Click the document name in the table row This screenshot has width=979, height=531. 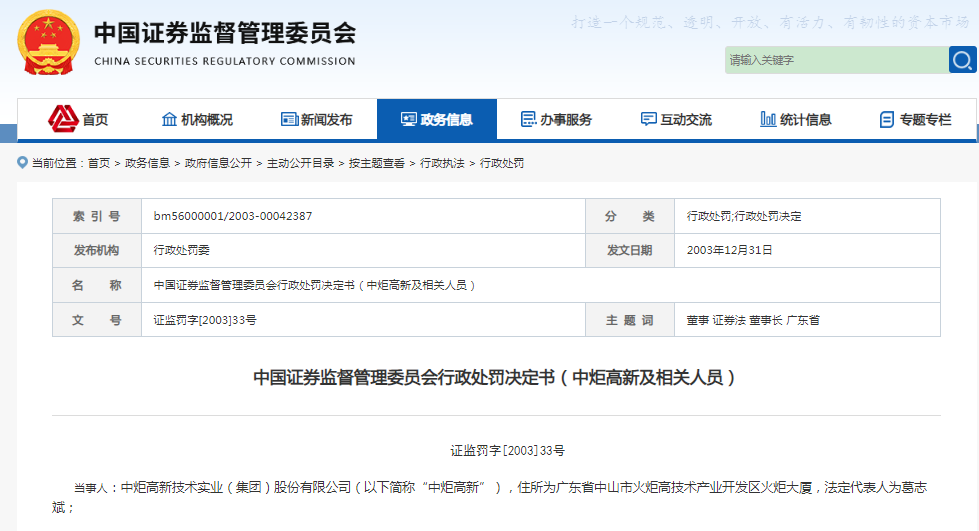pos(315,285)
